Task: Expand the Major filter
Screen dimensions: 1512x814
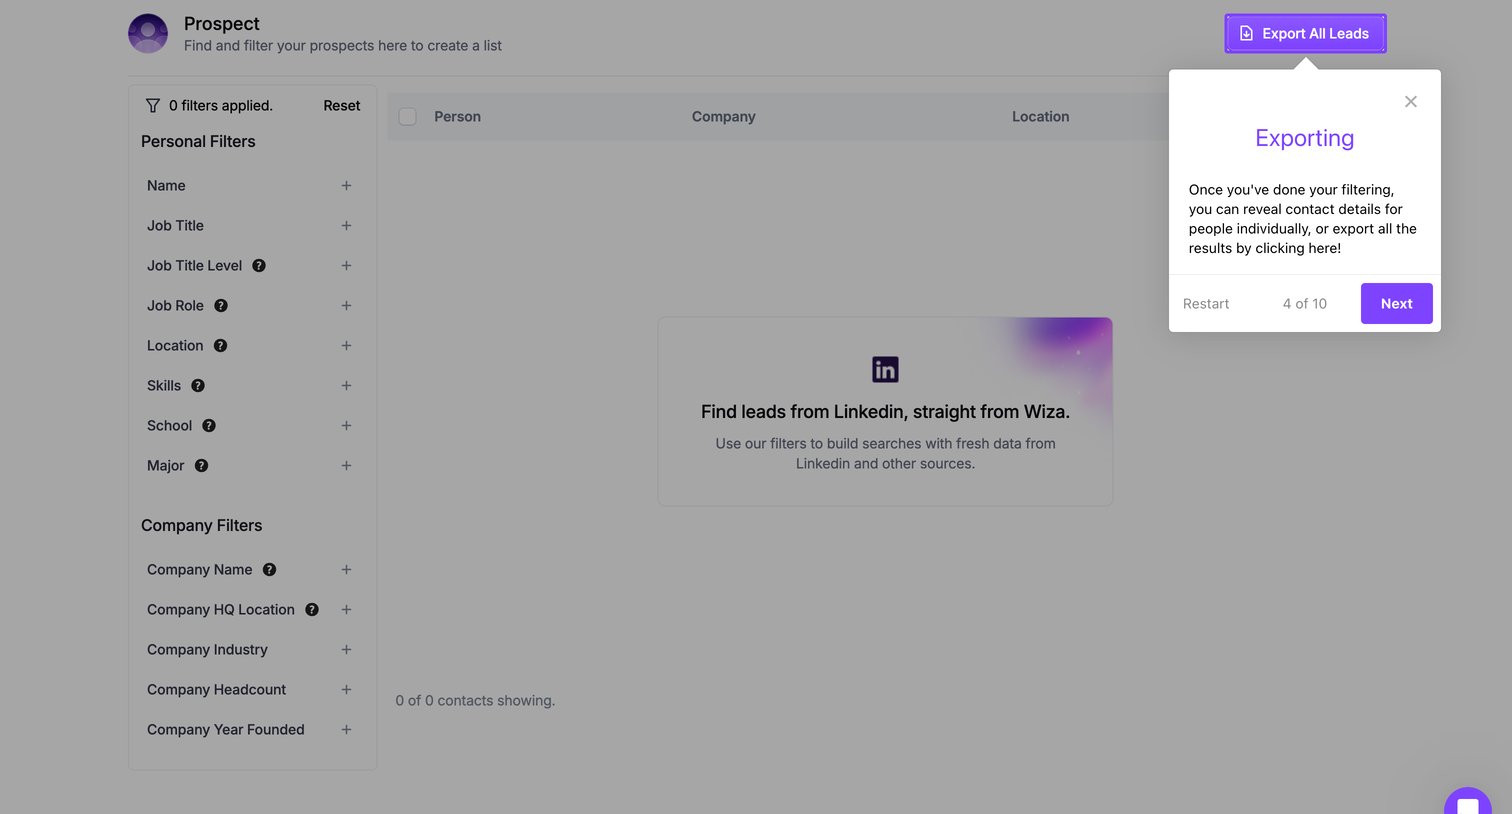Action: click(346, 466)
